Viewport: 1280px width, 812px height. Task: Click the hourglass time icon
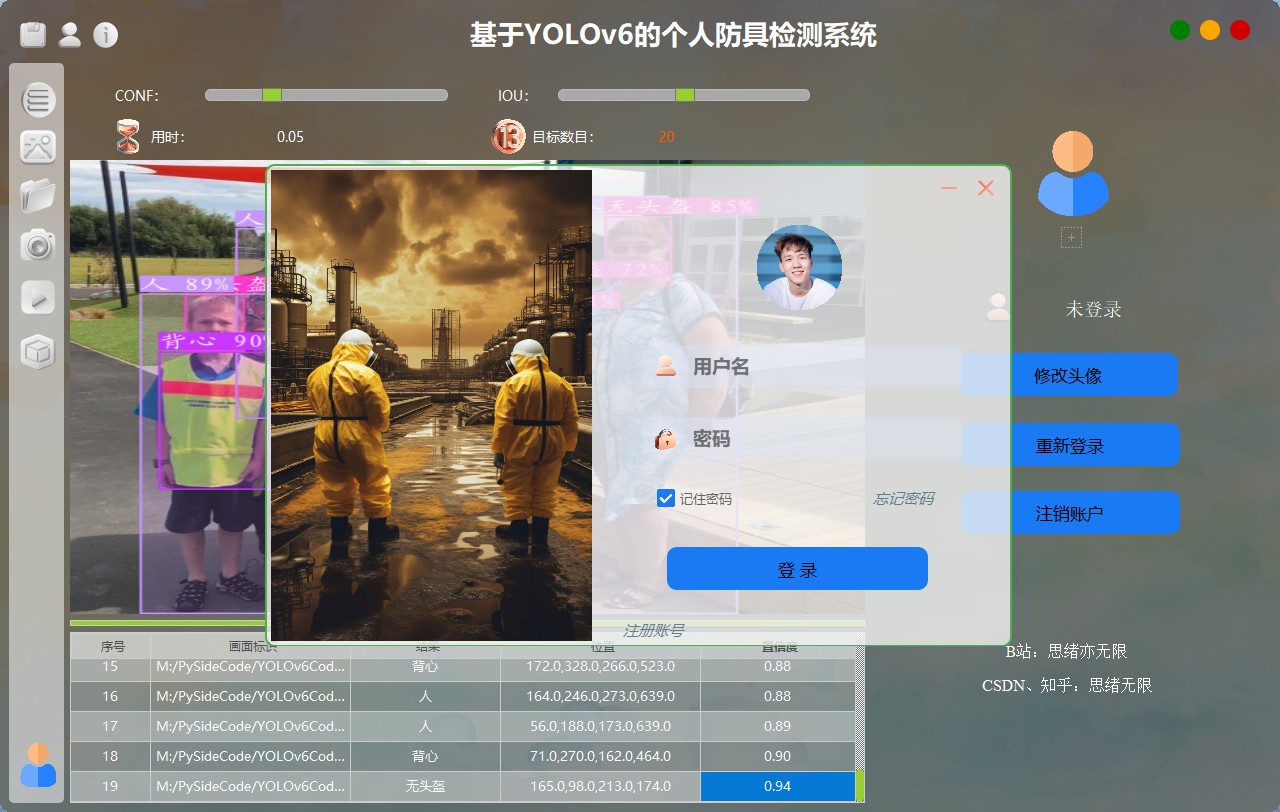(128, 136)
